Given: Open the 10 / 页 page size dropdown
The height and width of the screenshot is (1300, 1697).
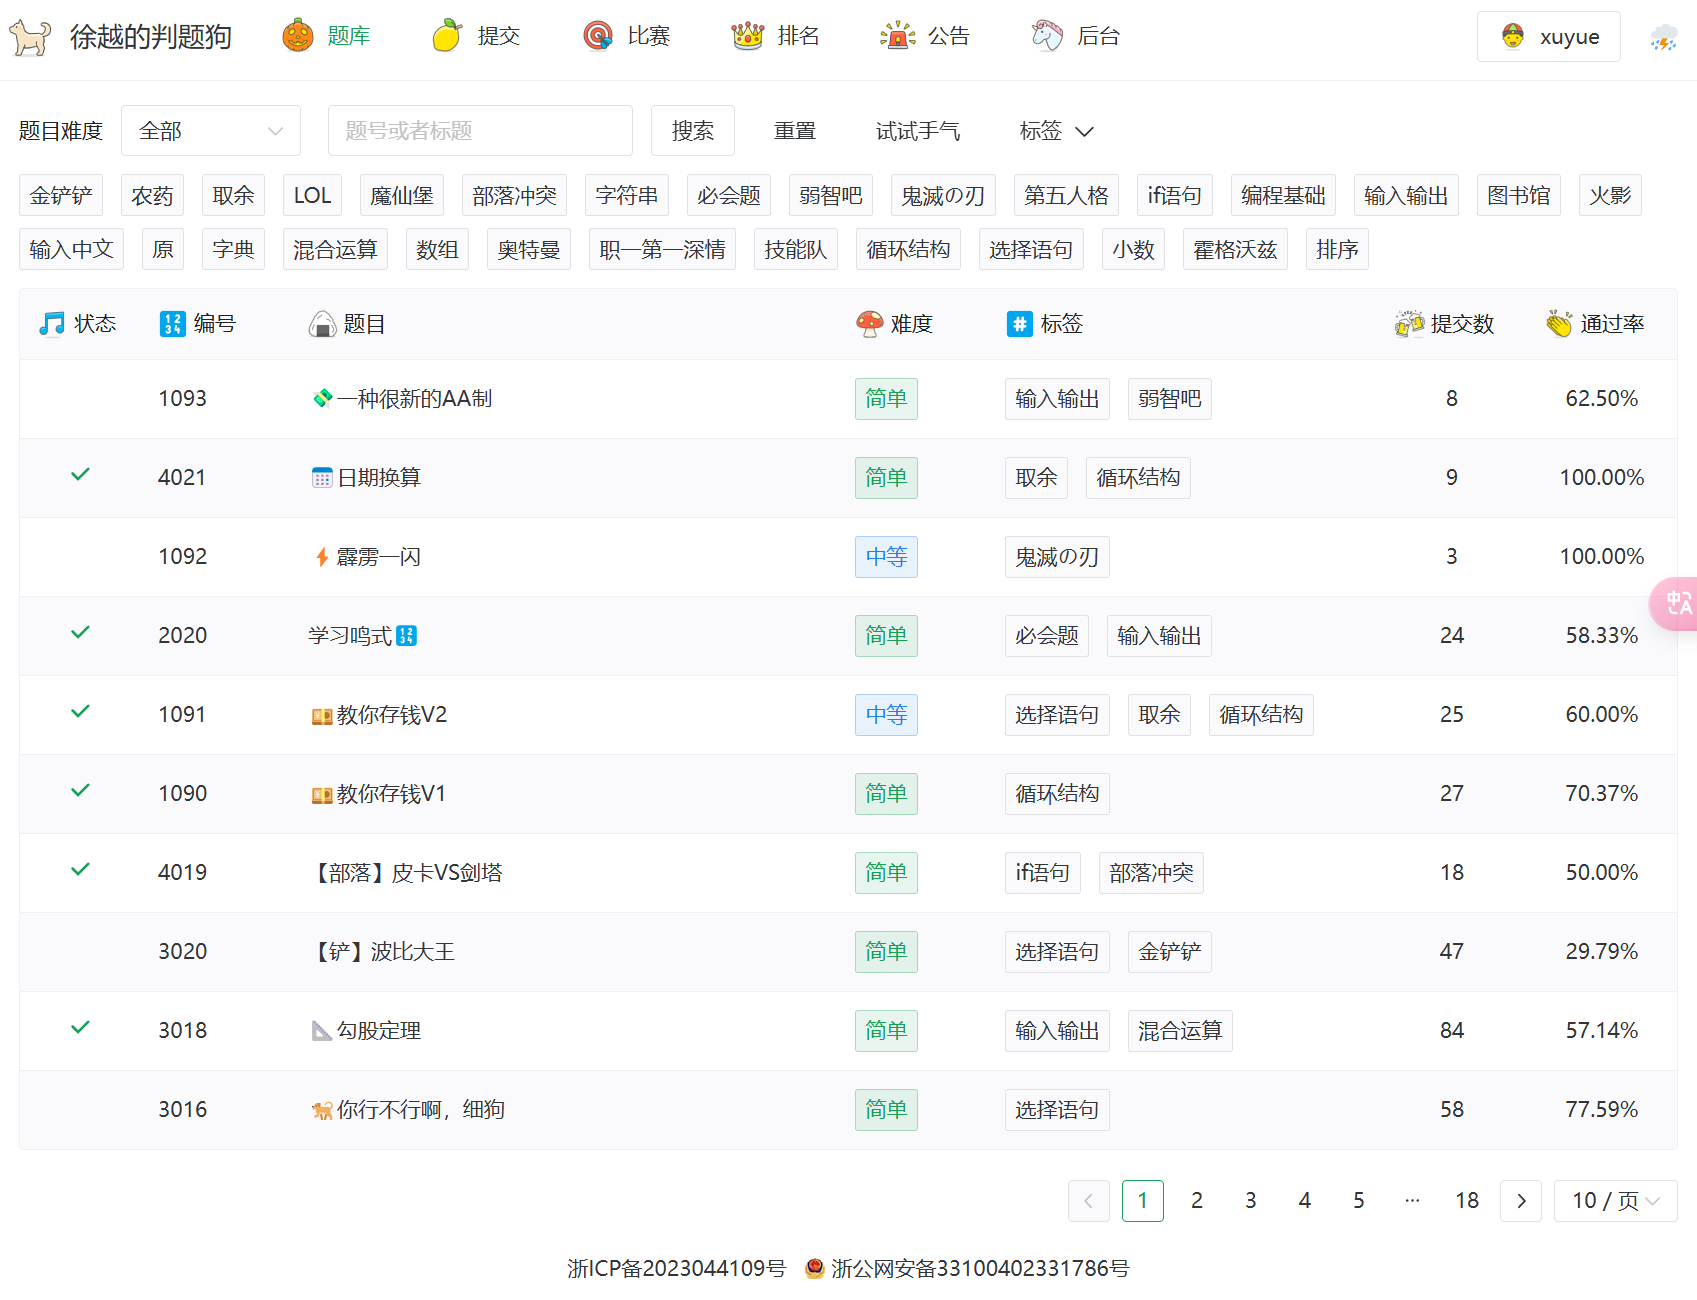Looking at the screenshot, I should pos(1614,1201).
